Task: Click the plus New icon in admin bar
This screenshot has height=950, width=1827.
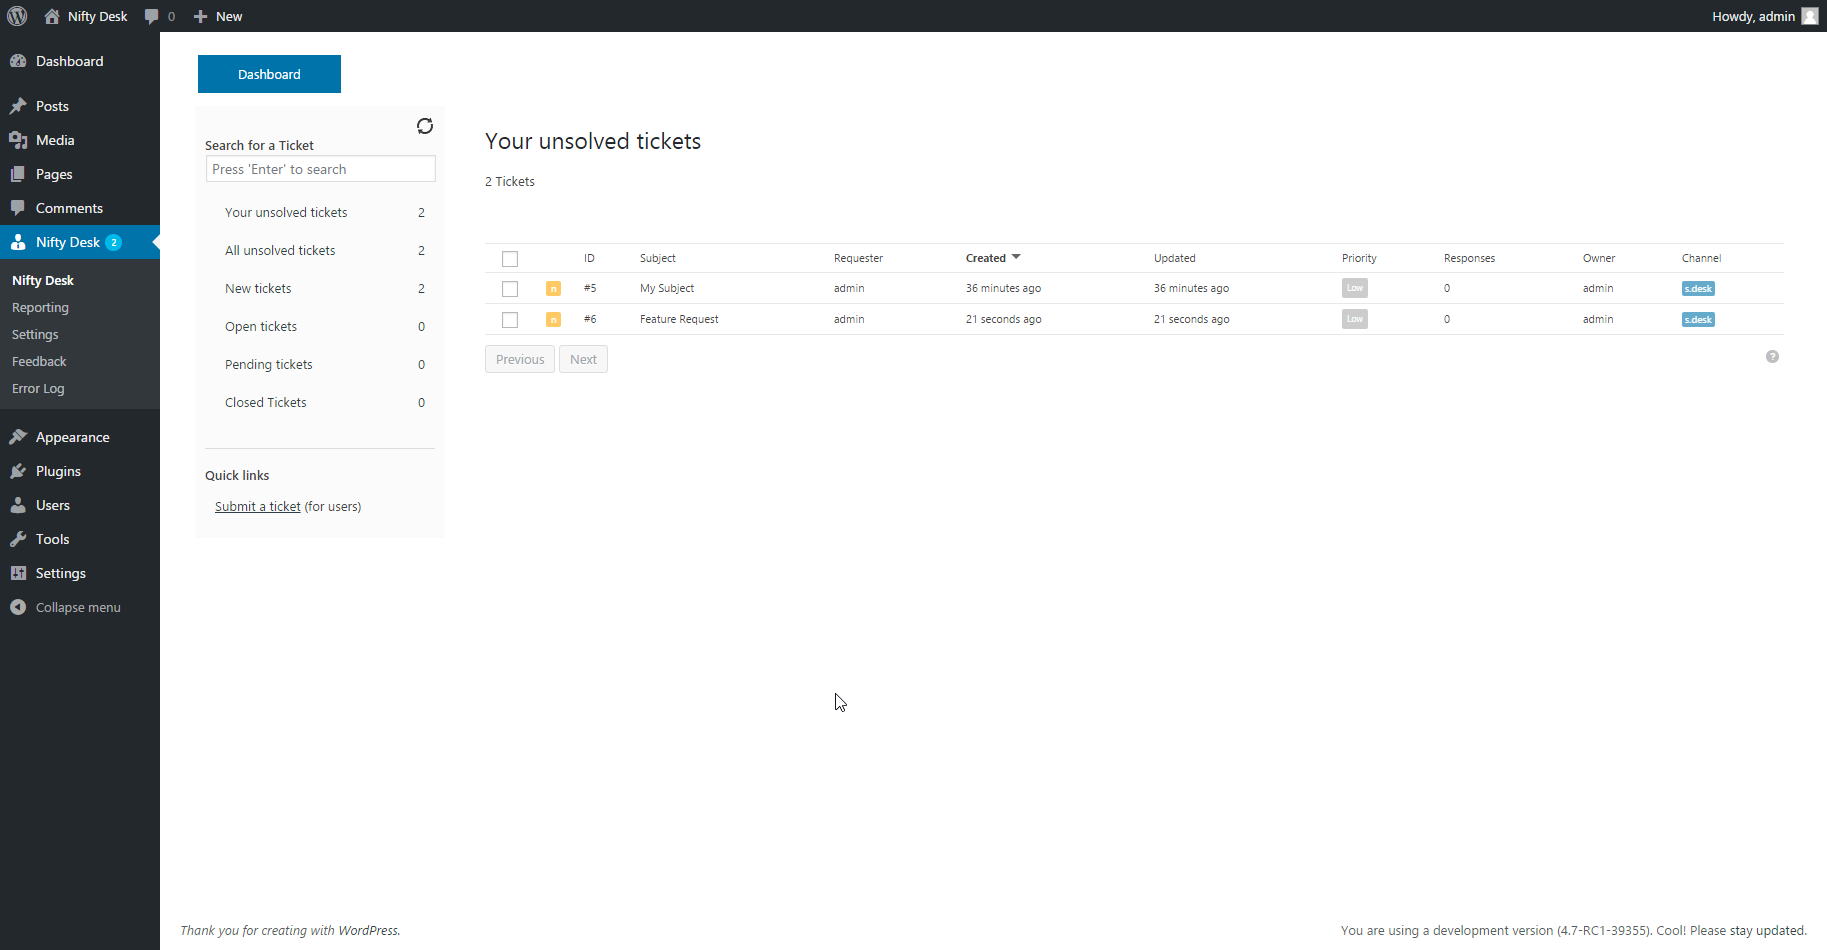Action: click(200, 16)
